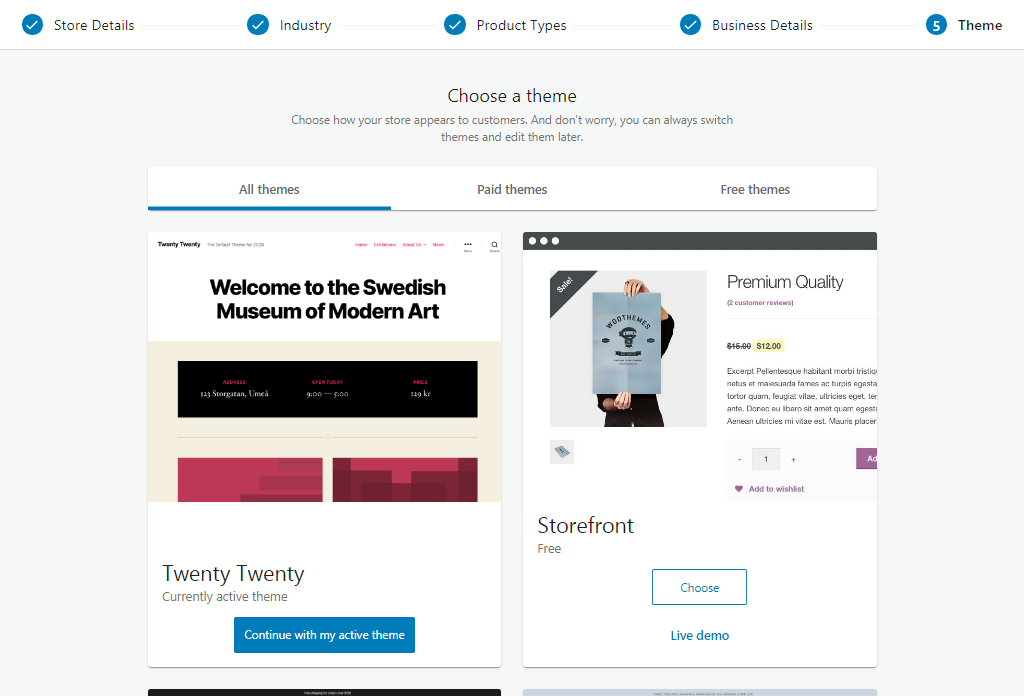Click the minus quantity stepper in the Storefront preview
1024x696 pixels.
tap(739, 460)
